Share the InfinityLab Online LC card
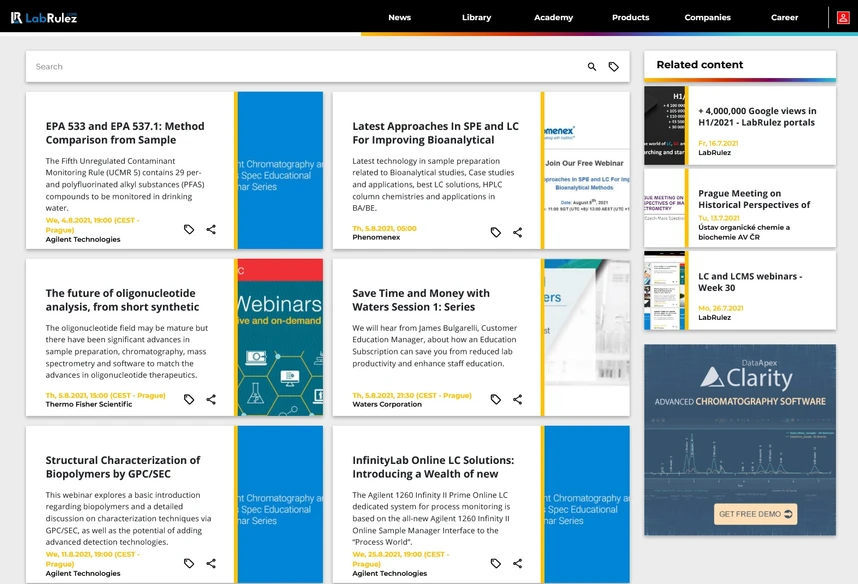 click(x=518, y=563)
